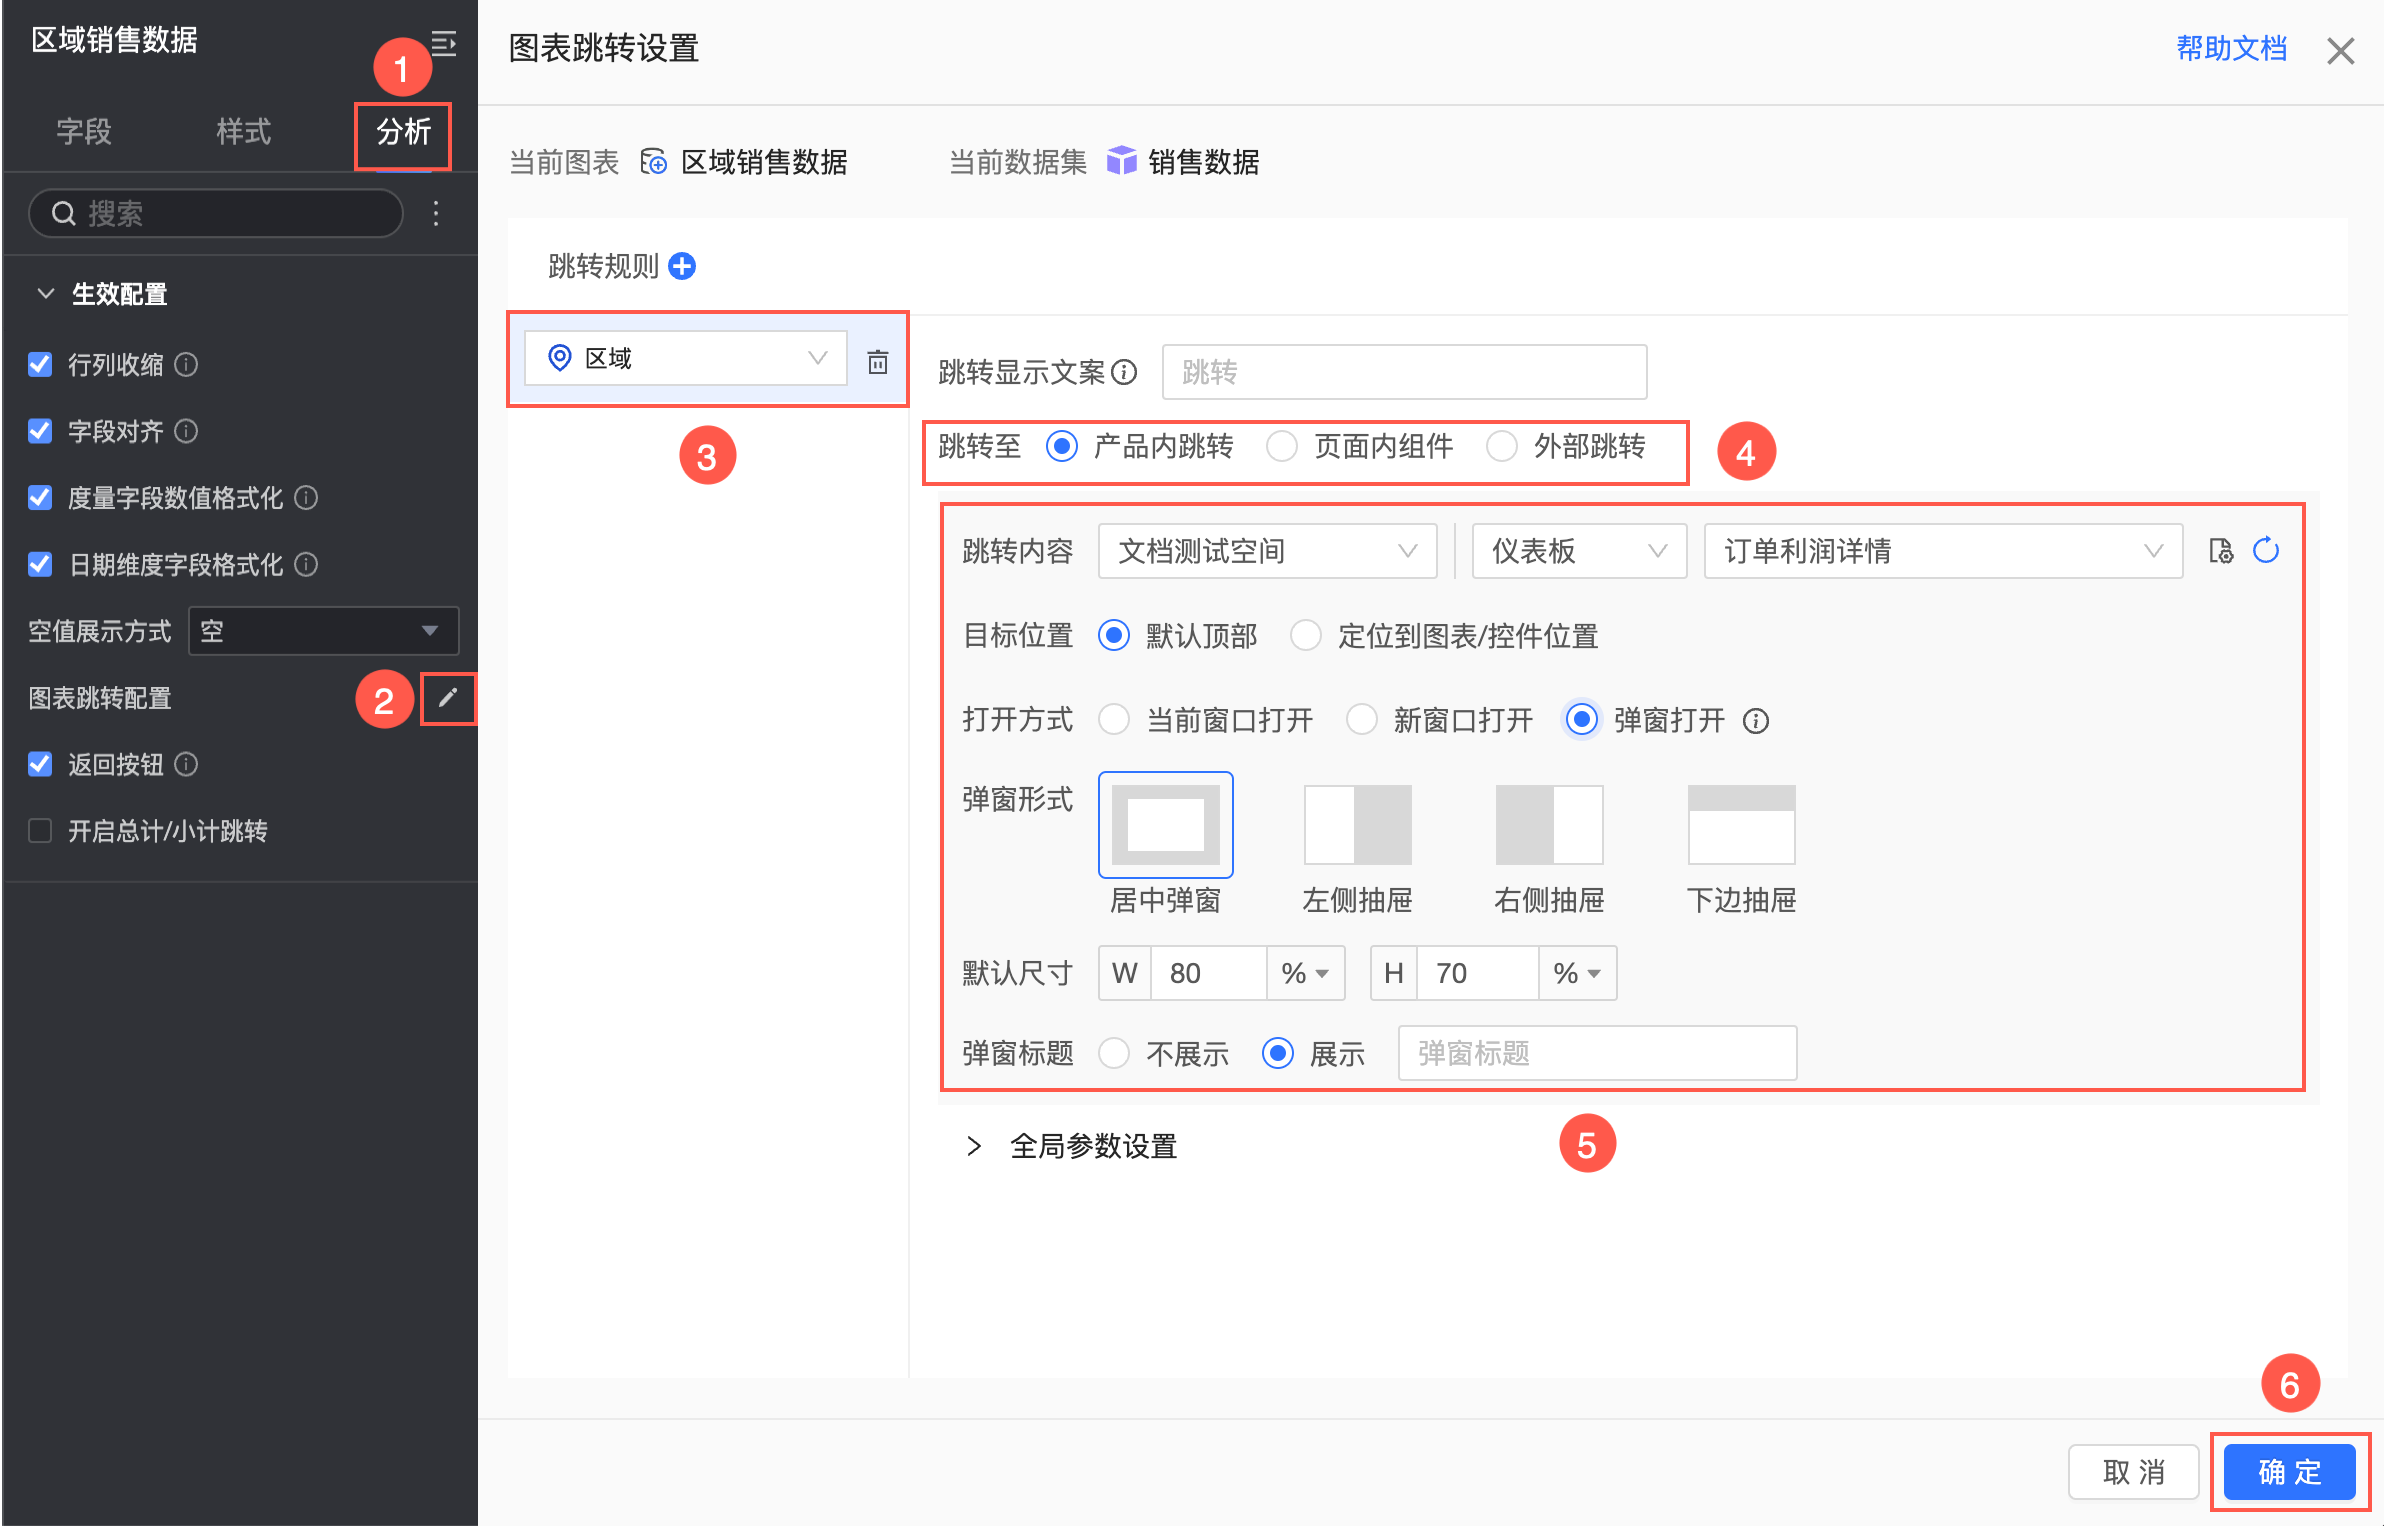Click the document settings icon next to refresh
This screenshot has height=1526, width=2384.
[x=2221, y=551]
